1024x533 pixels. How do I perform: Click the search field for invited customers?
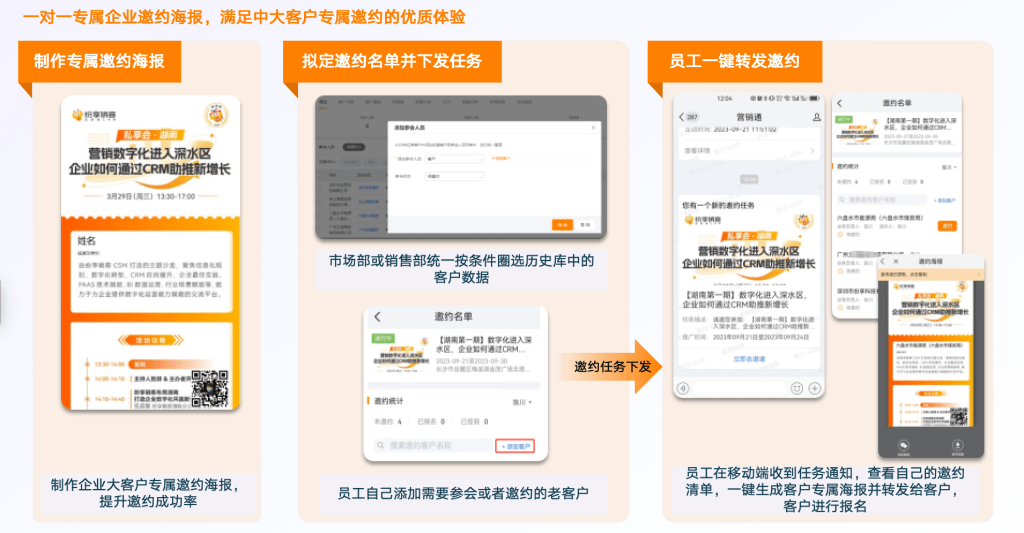(430, 445)
